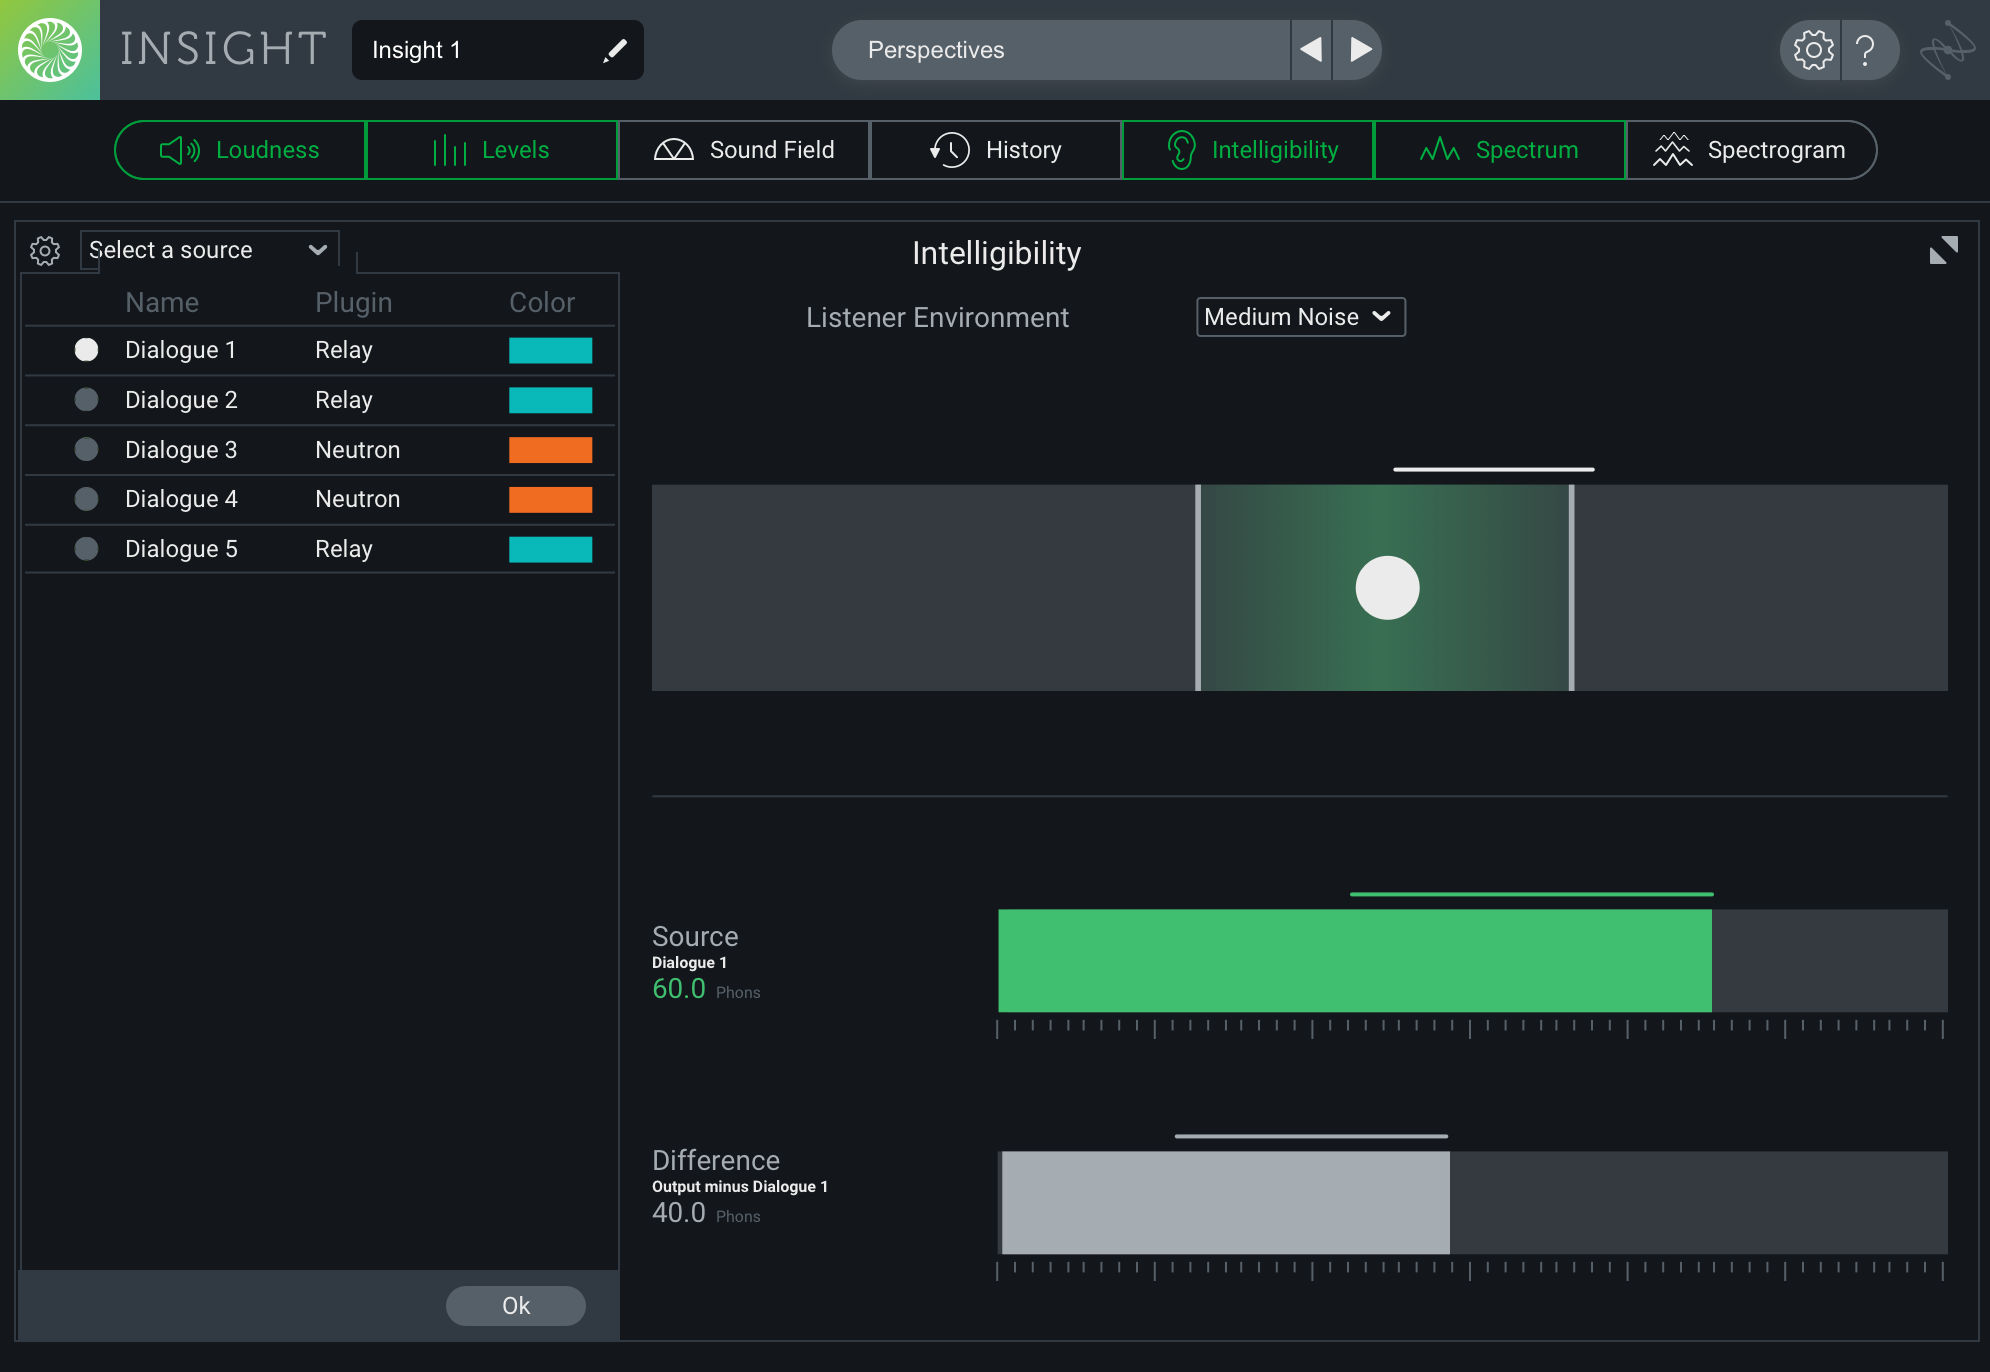Toggle the History tab
1990x1372 pixels.
pos(996,150)
